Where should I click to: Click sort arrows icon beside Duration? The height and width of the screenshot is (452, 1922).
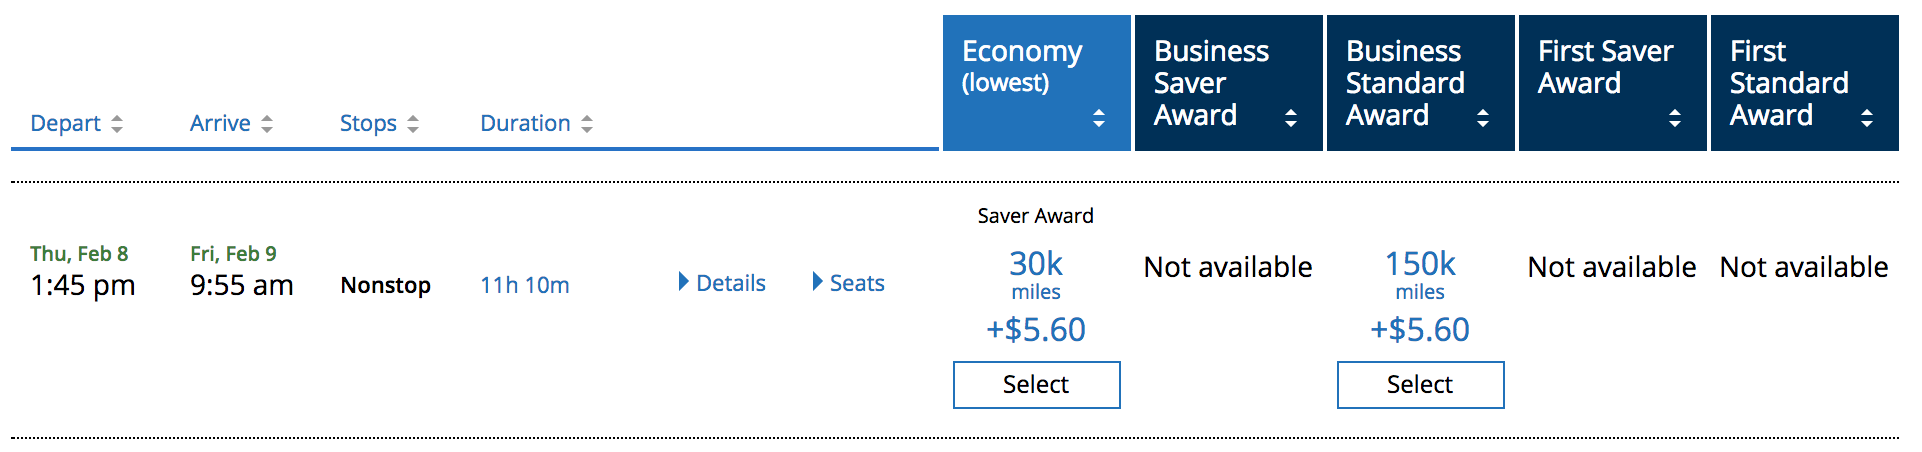[x=587, y=124]
